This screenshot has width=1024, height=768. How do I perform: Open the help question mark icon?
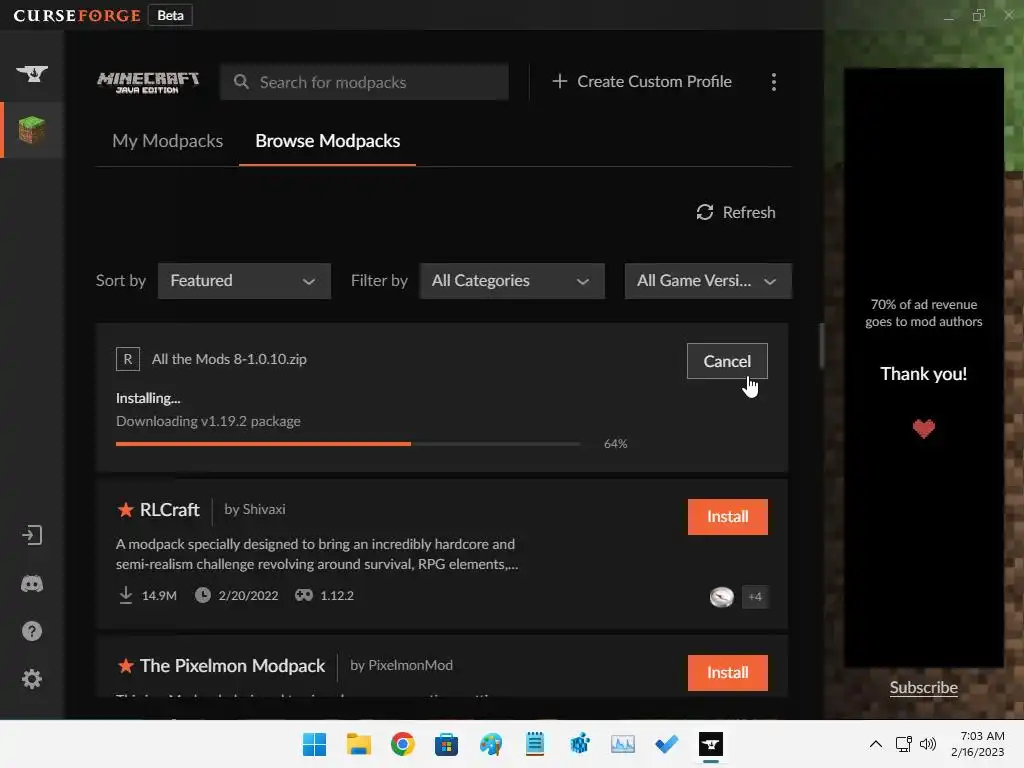pos(31,631)
